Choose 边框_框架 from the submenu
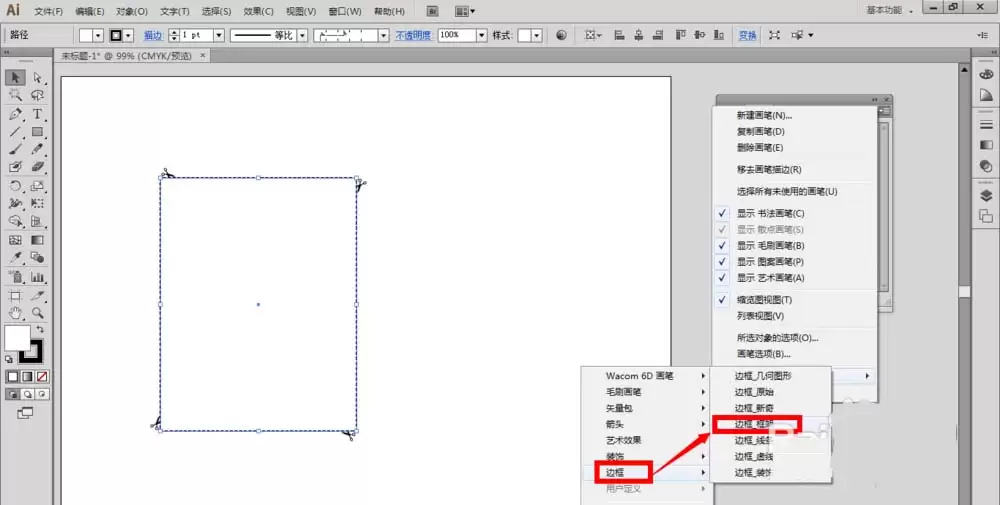The height and width of the screenshot is (505, 1000). (x=755, y=424)
